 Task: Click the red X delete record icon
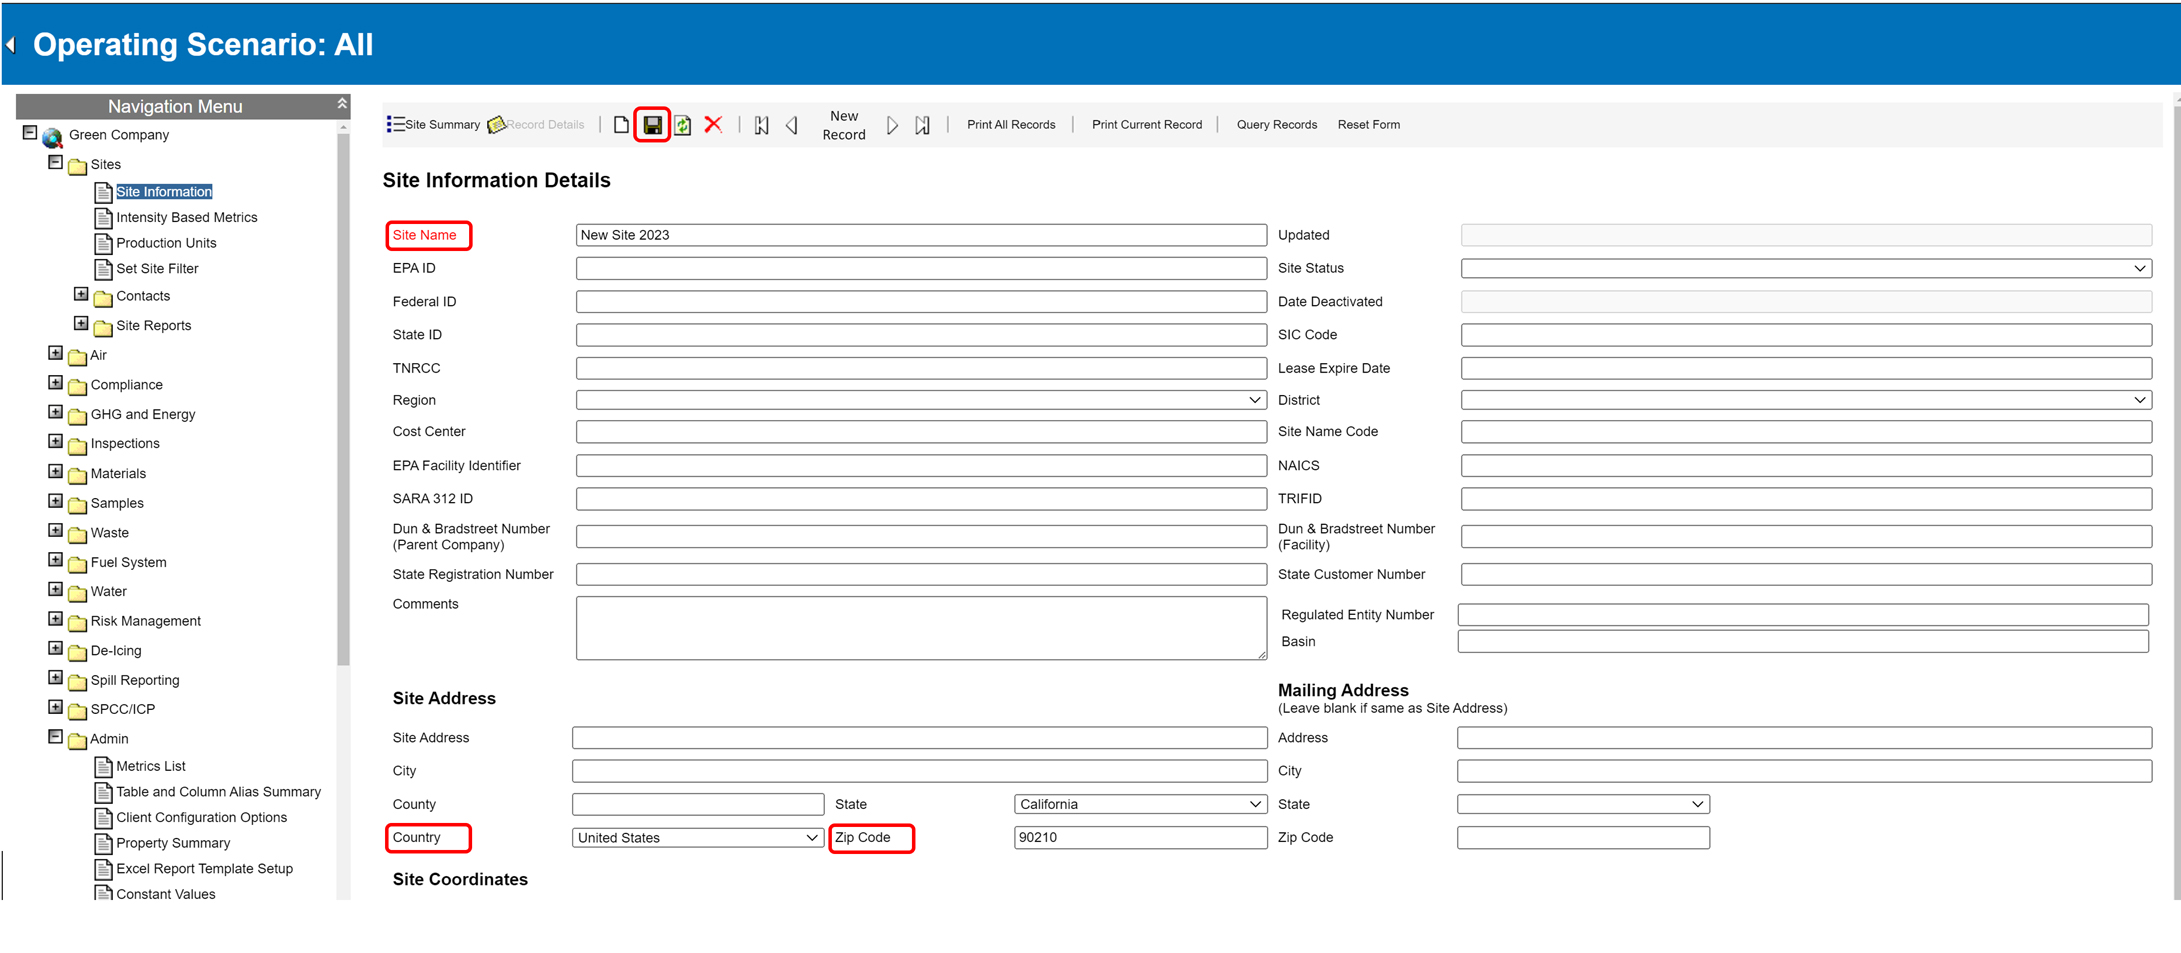[x=713, y=125]
